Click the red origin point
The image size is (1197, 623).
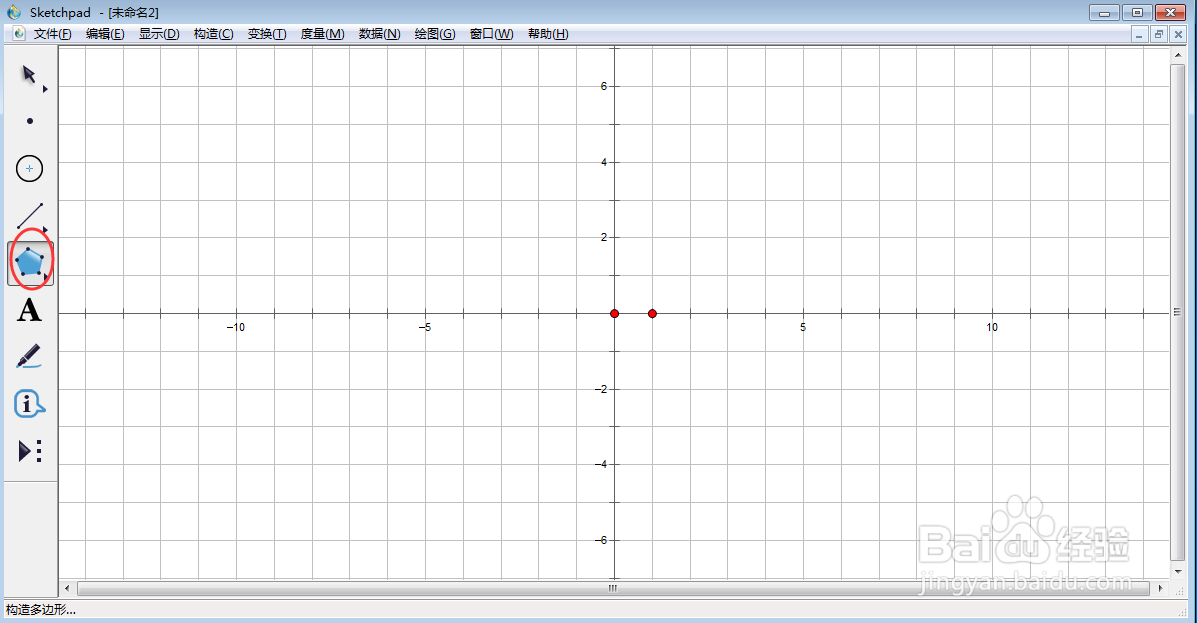tap(615, 314)
